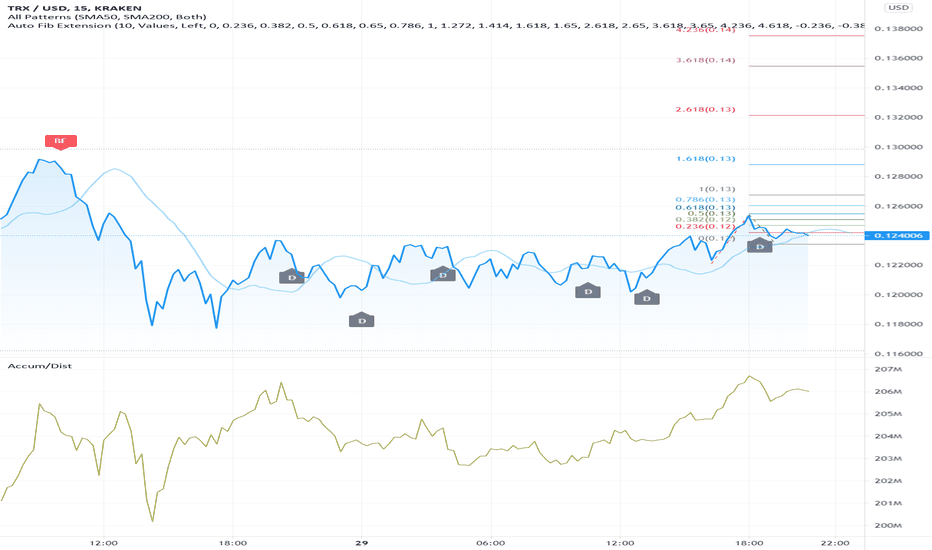Click the 0.116000 price axis label
The image size is (932, 550).
899,354
